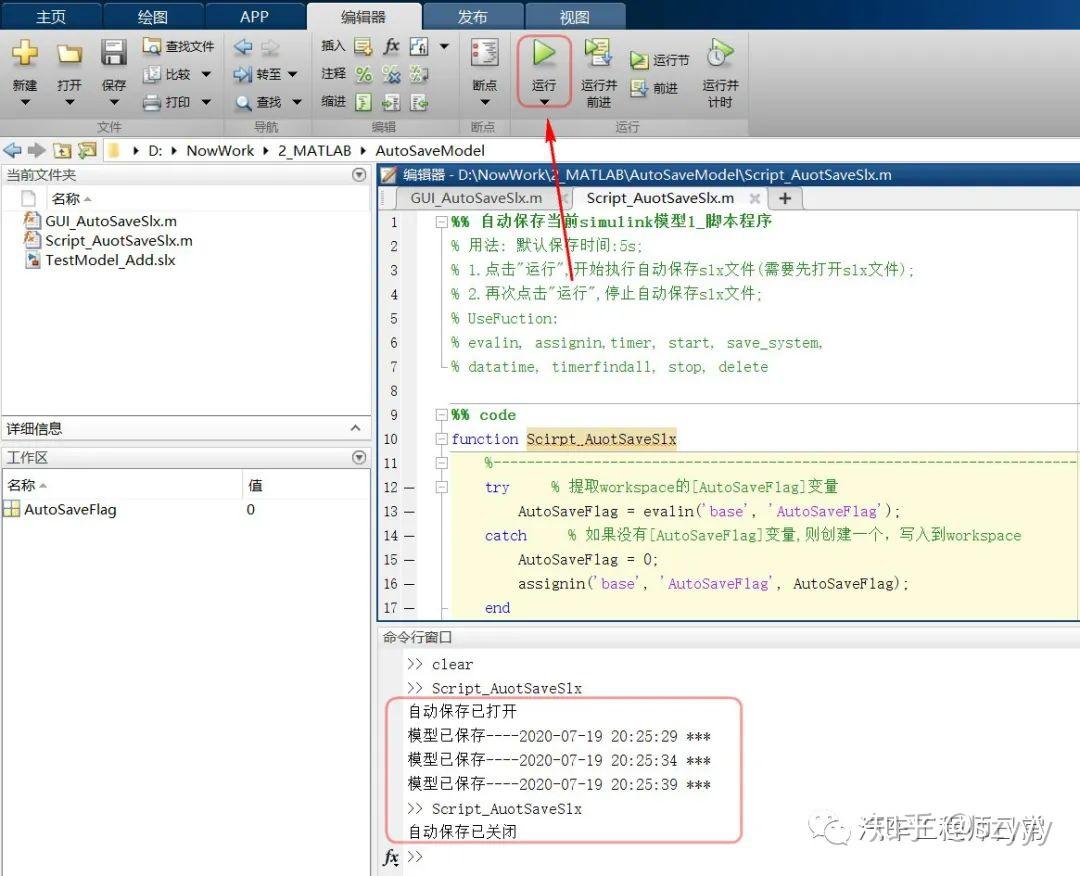Save the file with the 保存 icon

(112, 50)
